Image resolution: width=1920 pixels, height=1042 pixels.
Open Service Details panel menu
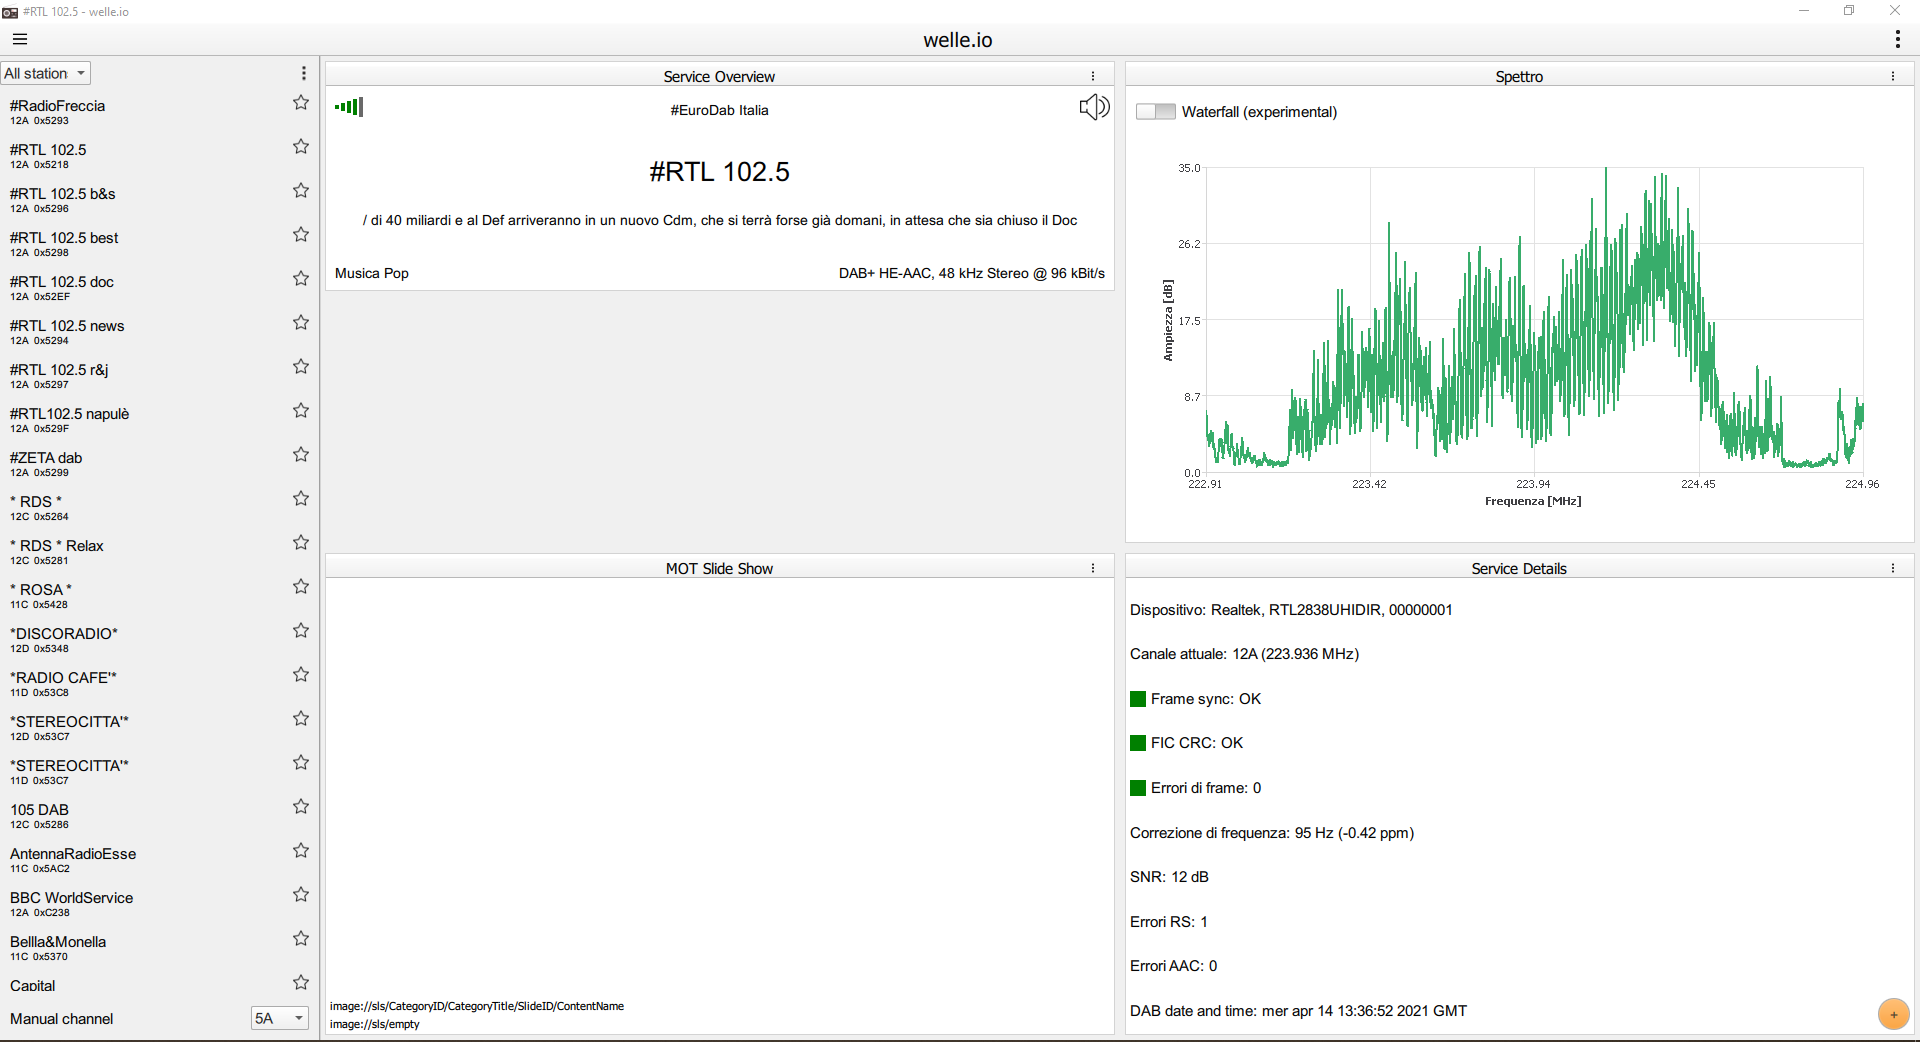1893,568
